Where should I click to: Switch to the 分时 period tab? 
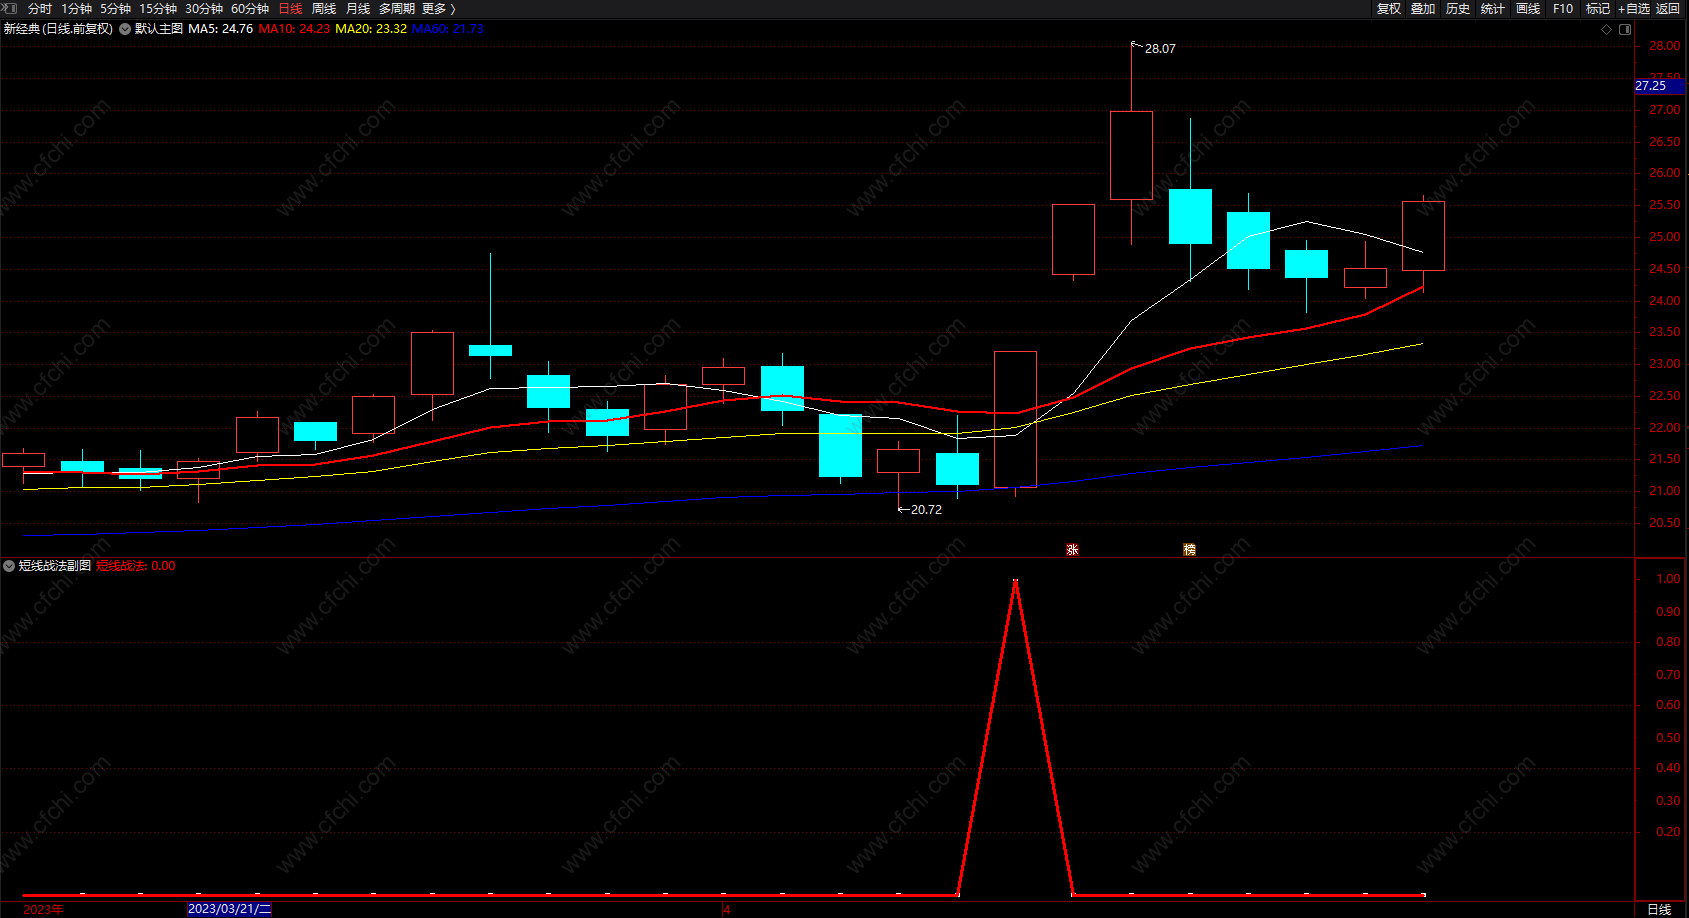coord(40,9)
